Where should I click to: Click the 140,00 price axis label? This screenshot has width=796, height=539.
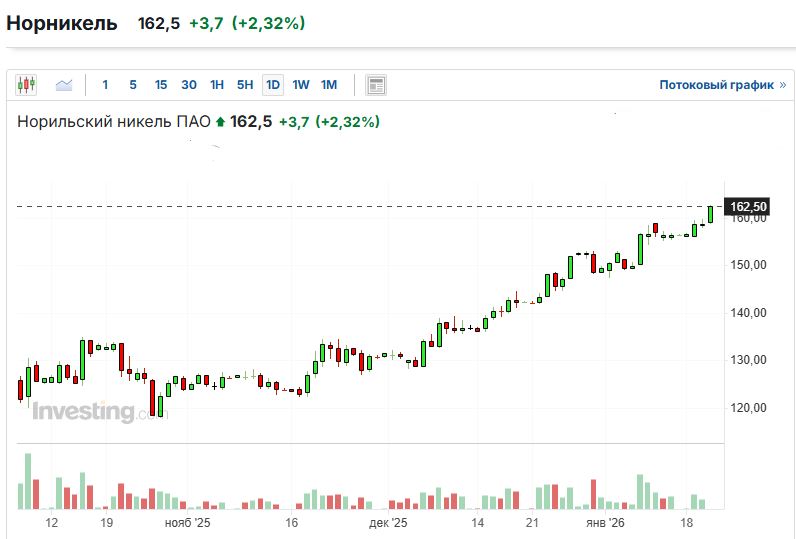click(x=748, y=313)
